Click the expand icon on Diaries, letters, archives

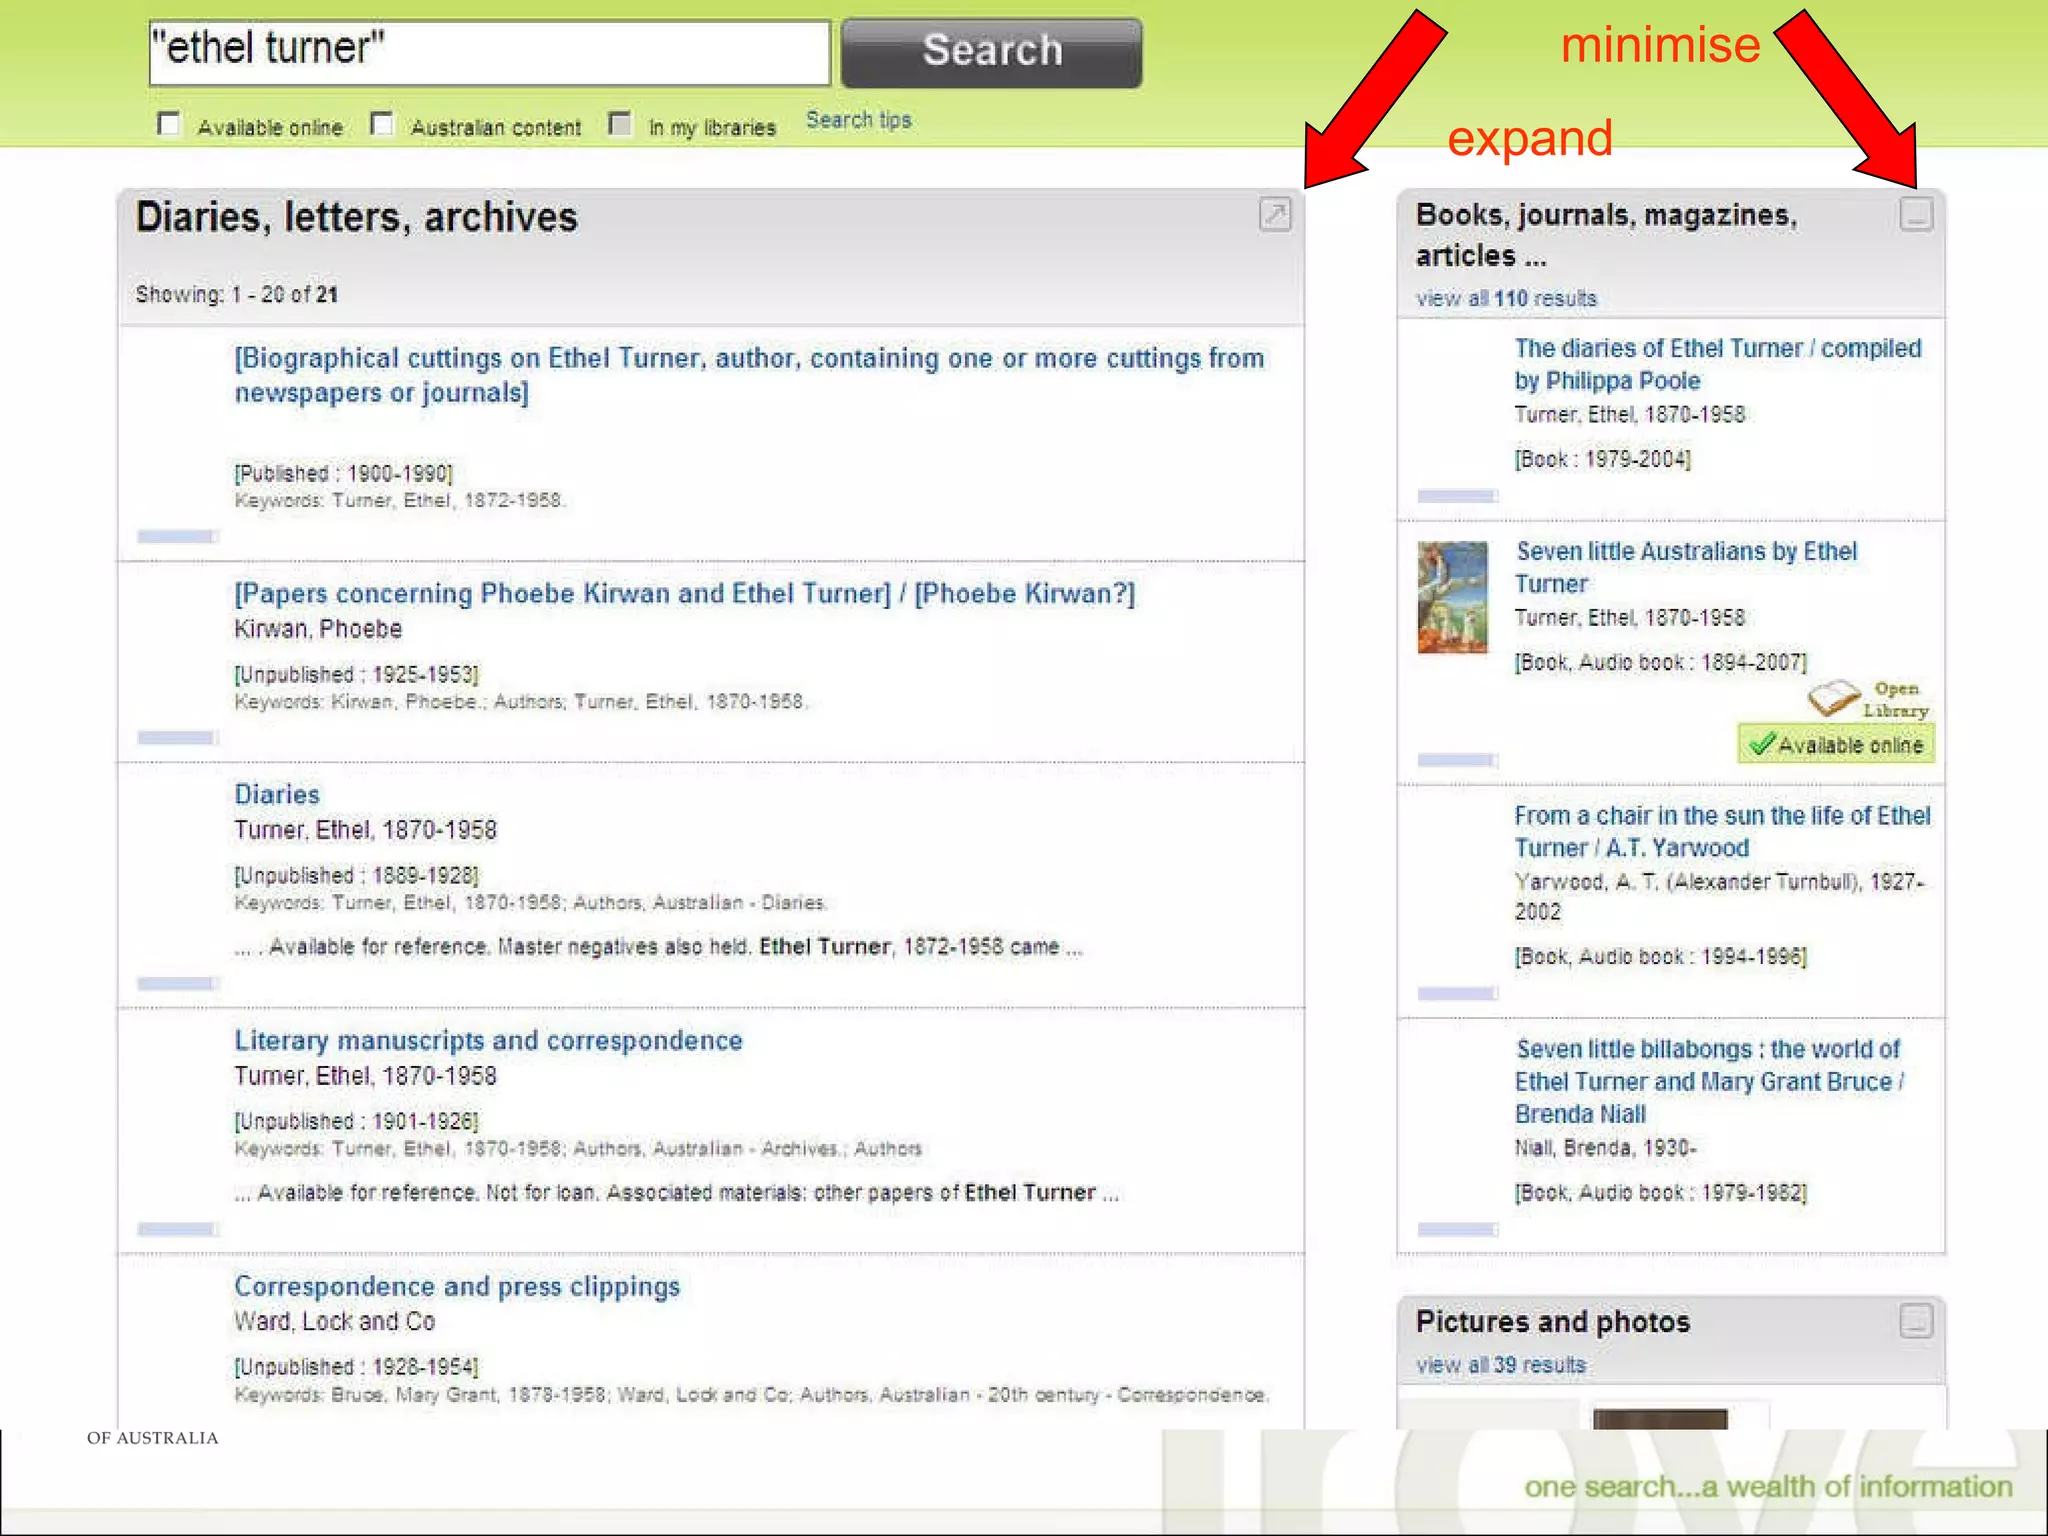pyautogui.click(x=1275, y=214)
